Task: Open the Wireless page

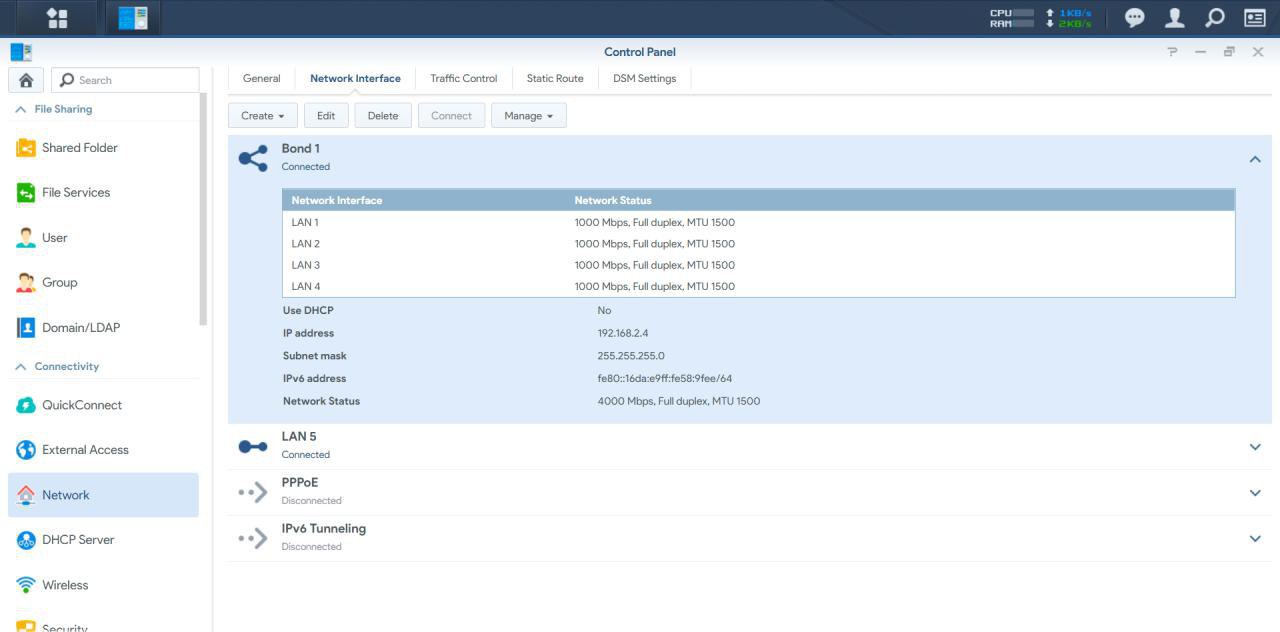Action: 104,585
